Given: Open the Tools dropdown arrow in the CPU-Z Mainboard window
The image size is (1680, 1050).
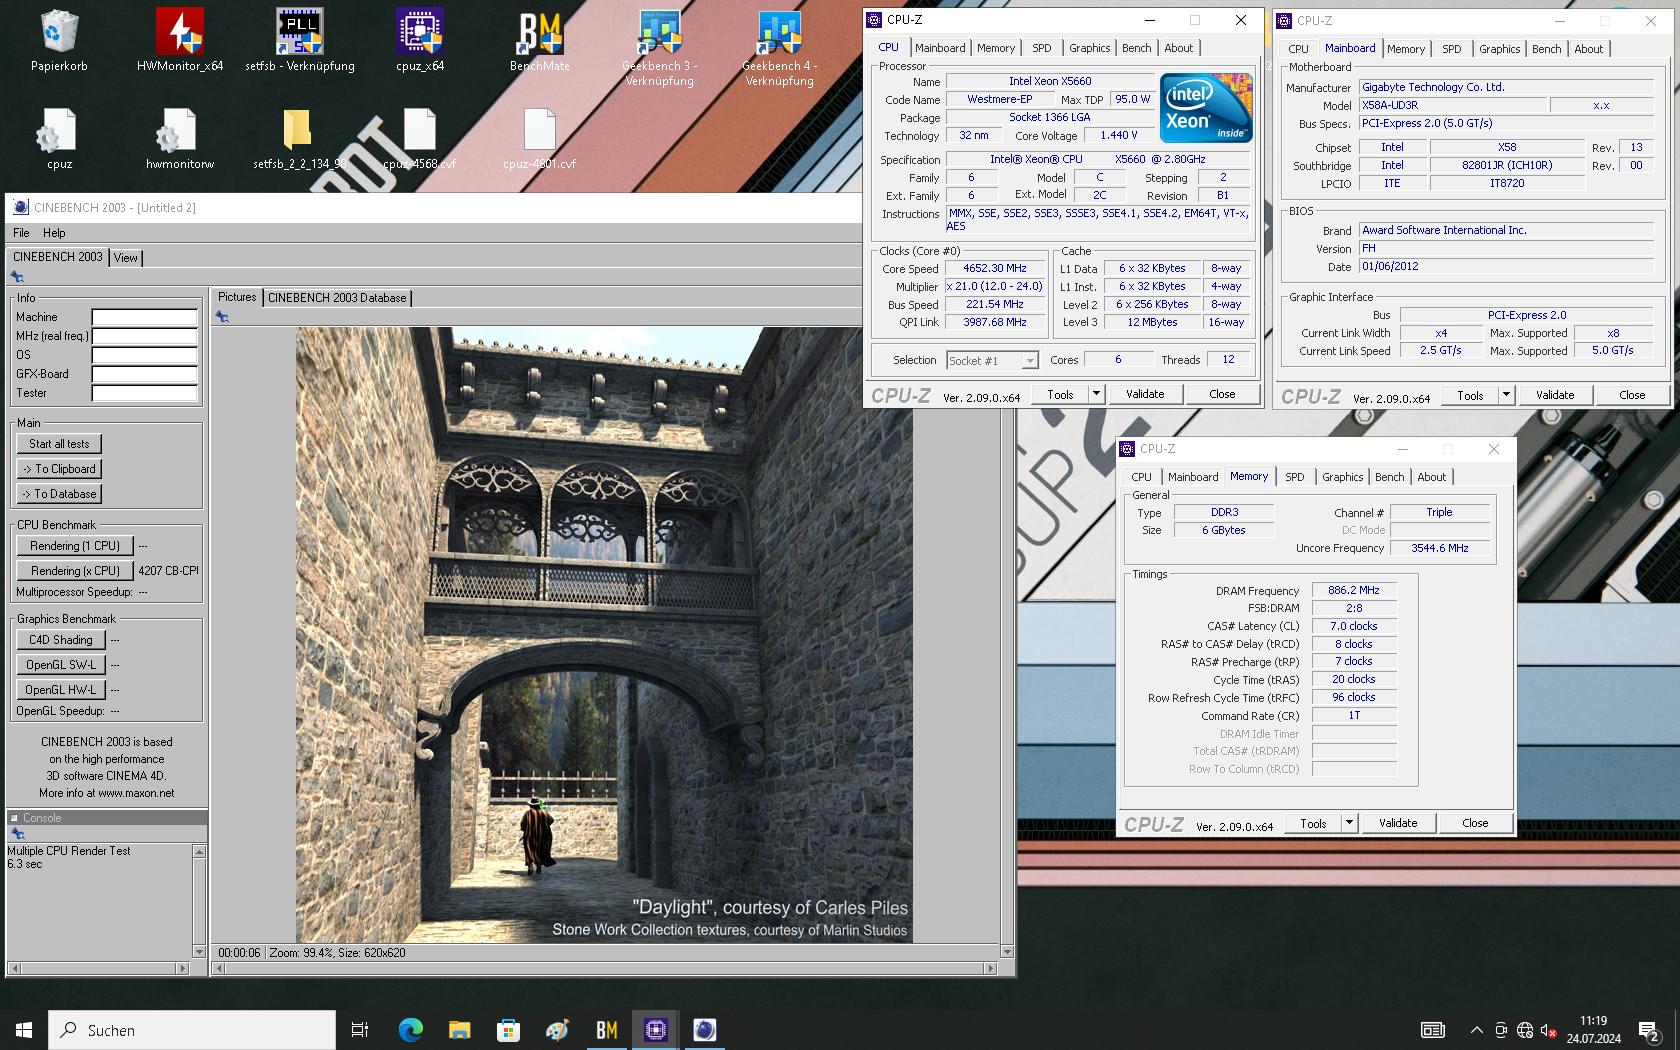Looking at the screenshot, I should (1506, 395).
